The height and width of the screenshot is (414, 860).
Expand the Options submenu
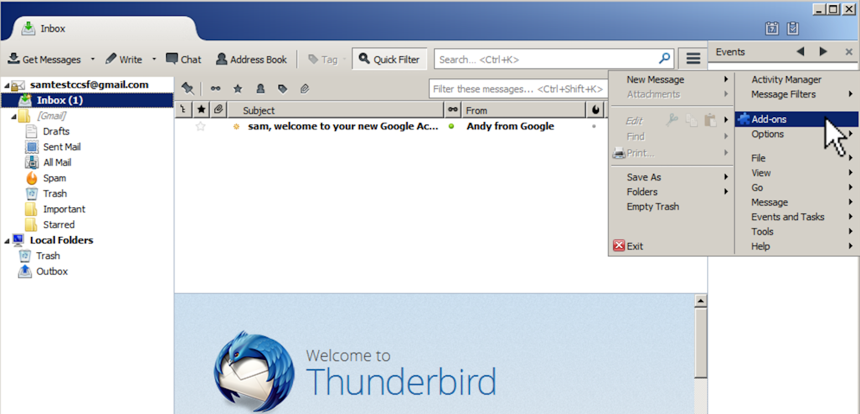pyautogui.click(x=796, y=134)
